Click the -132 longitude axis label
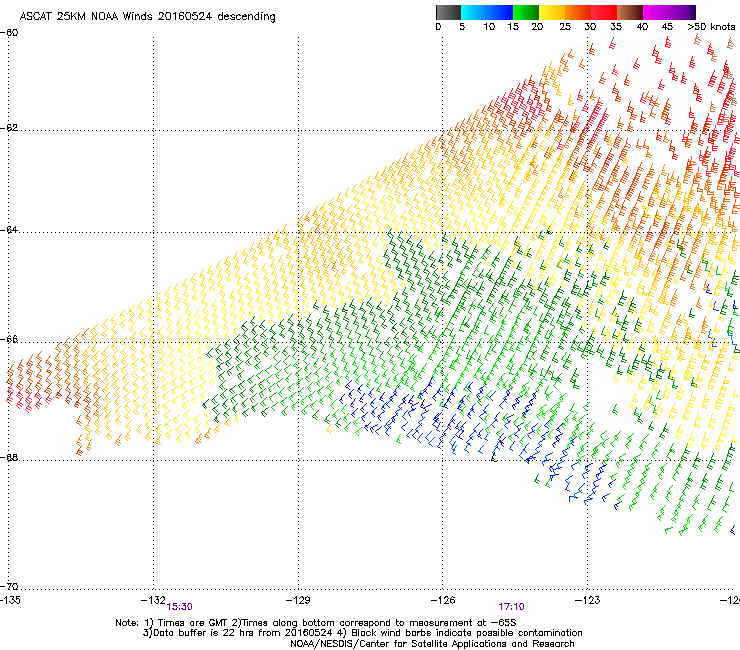 pos(153,600)
